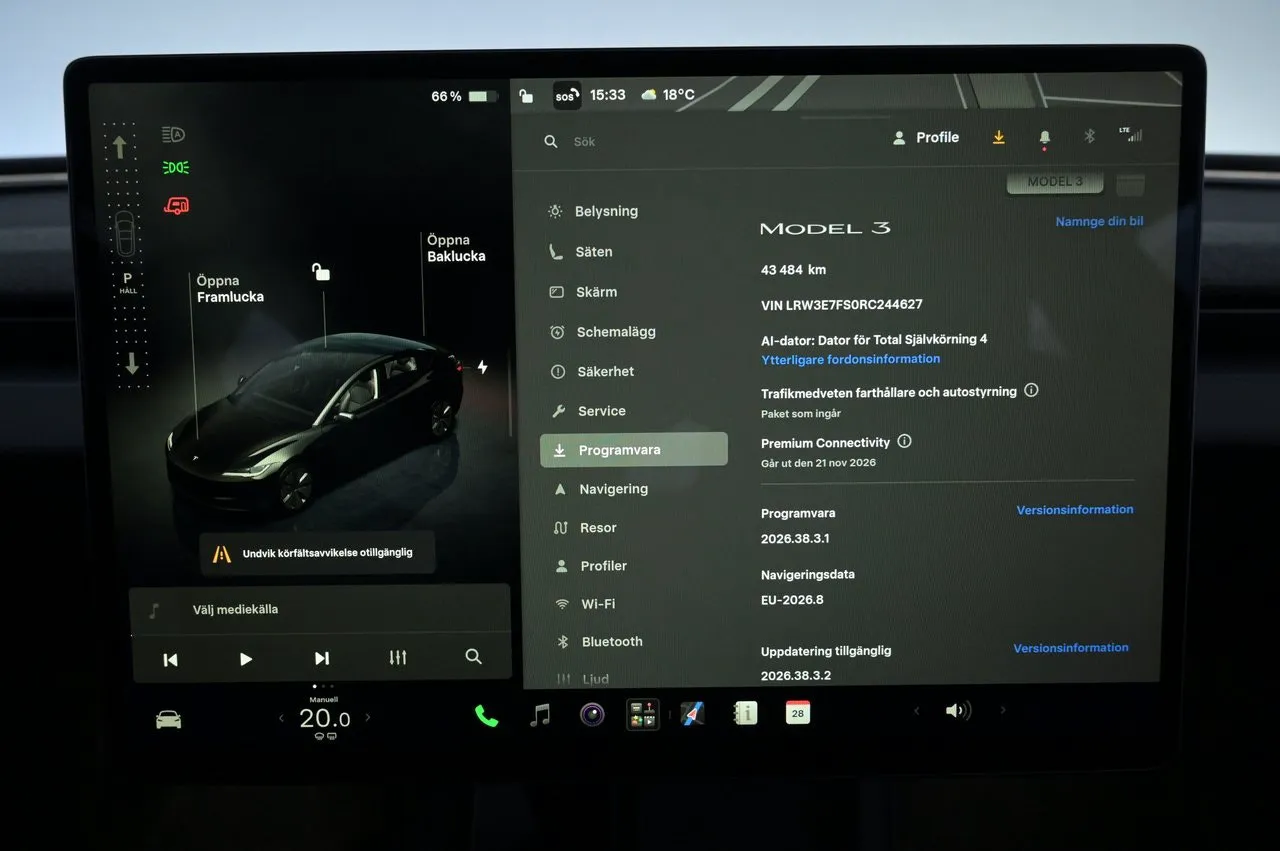Lower volume with left chevron
Viewport: 1280px width, 851px height.
(916, 711)
